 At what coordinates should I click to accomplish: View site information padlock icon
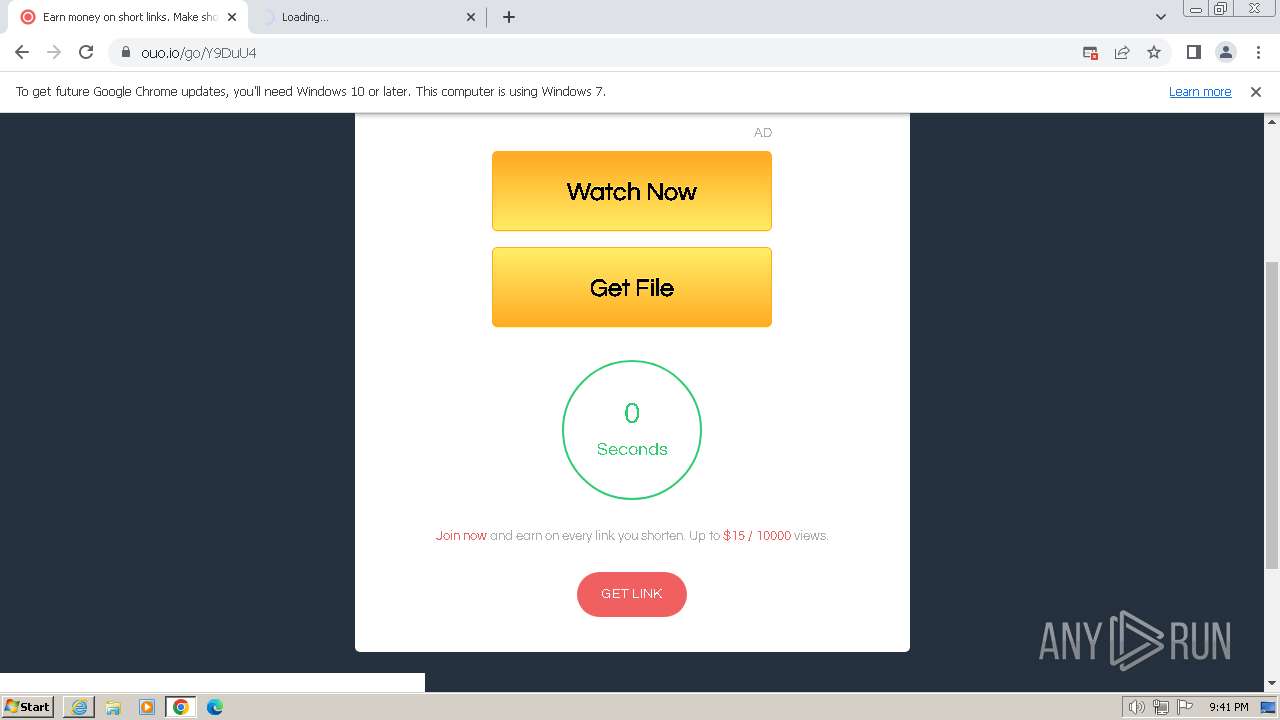[126, 52]
